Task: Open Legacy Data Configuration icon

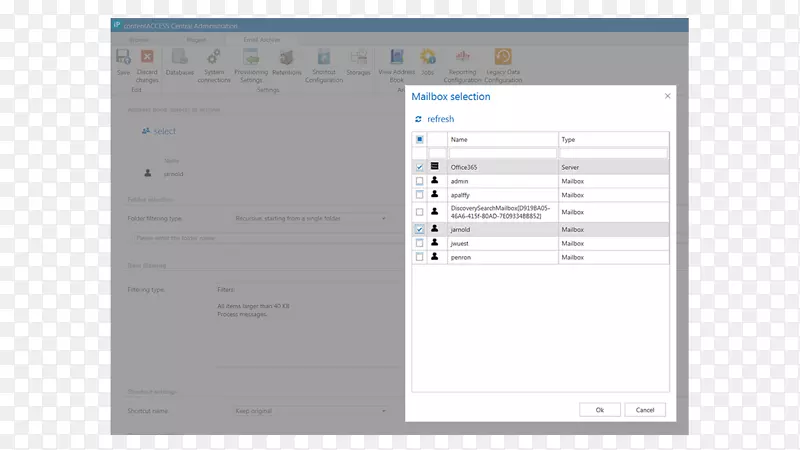Action: (x=503, y=57)
